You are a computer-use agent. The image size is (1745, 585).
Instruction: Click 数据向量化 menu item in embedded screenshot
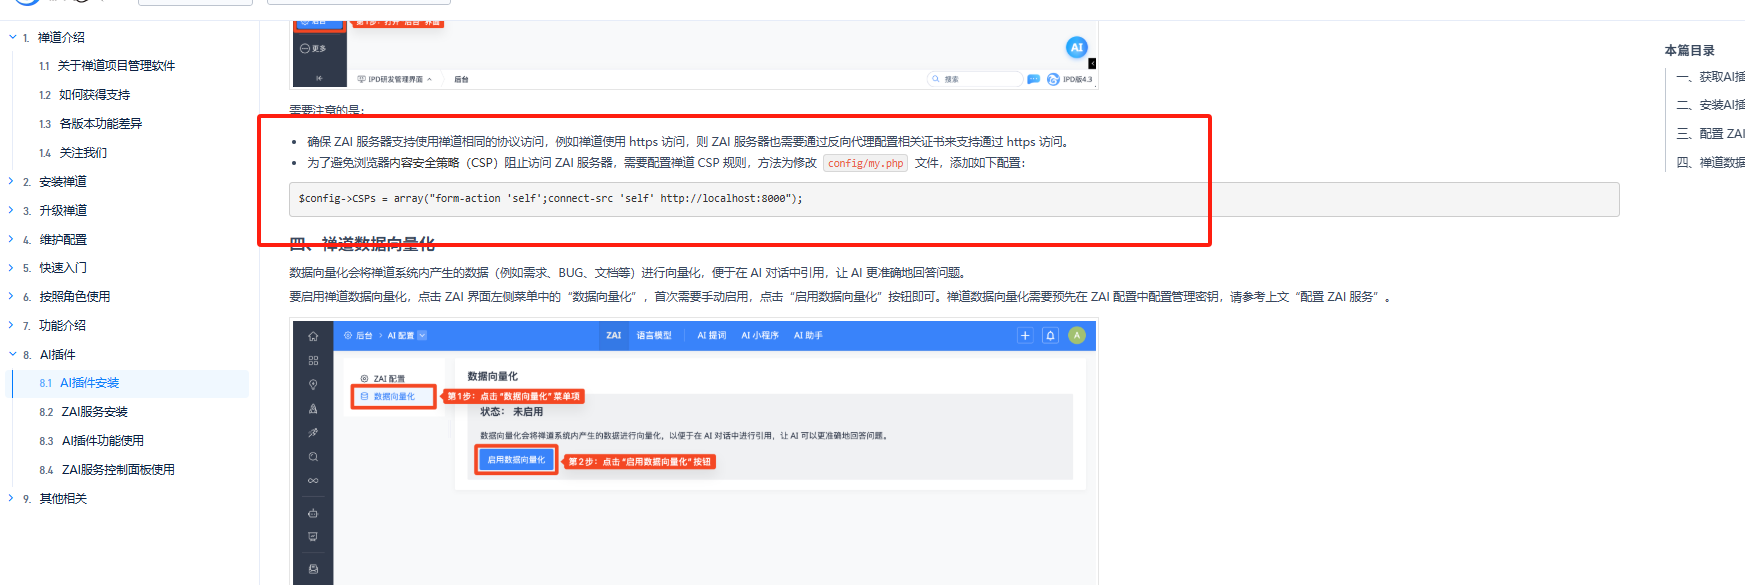pos(394,397)
